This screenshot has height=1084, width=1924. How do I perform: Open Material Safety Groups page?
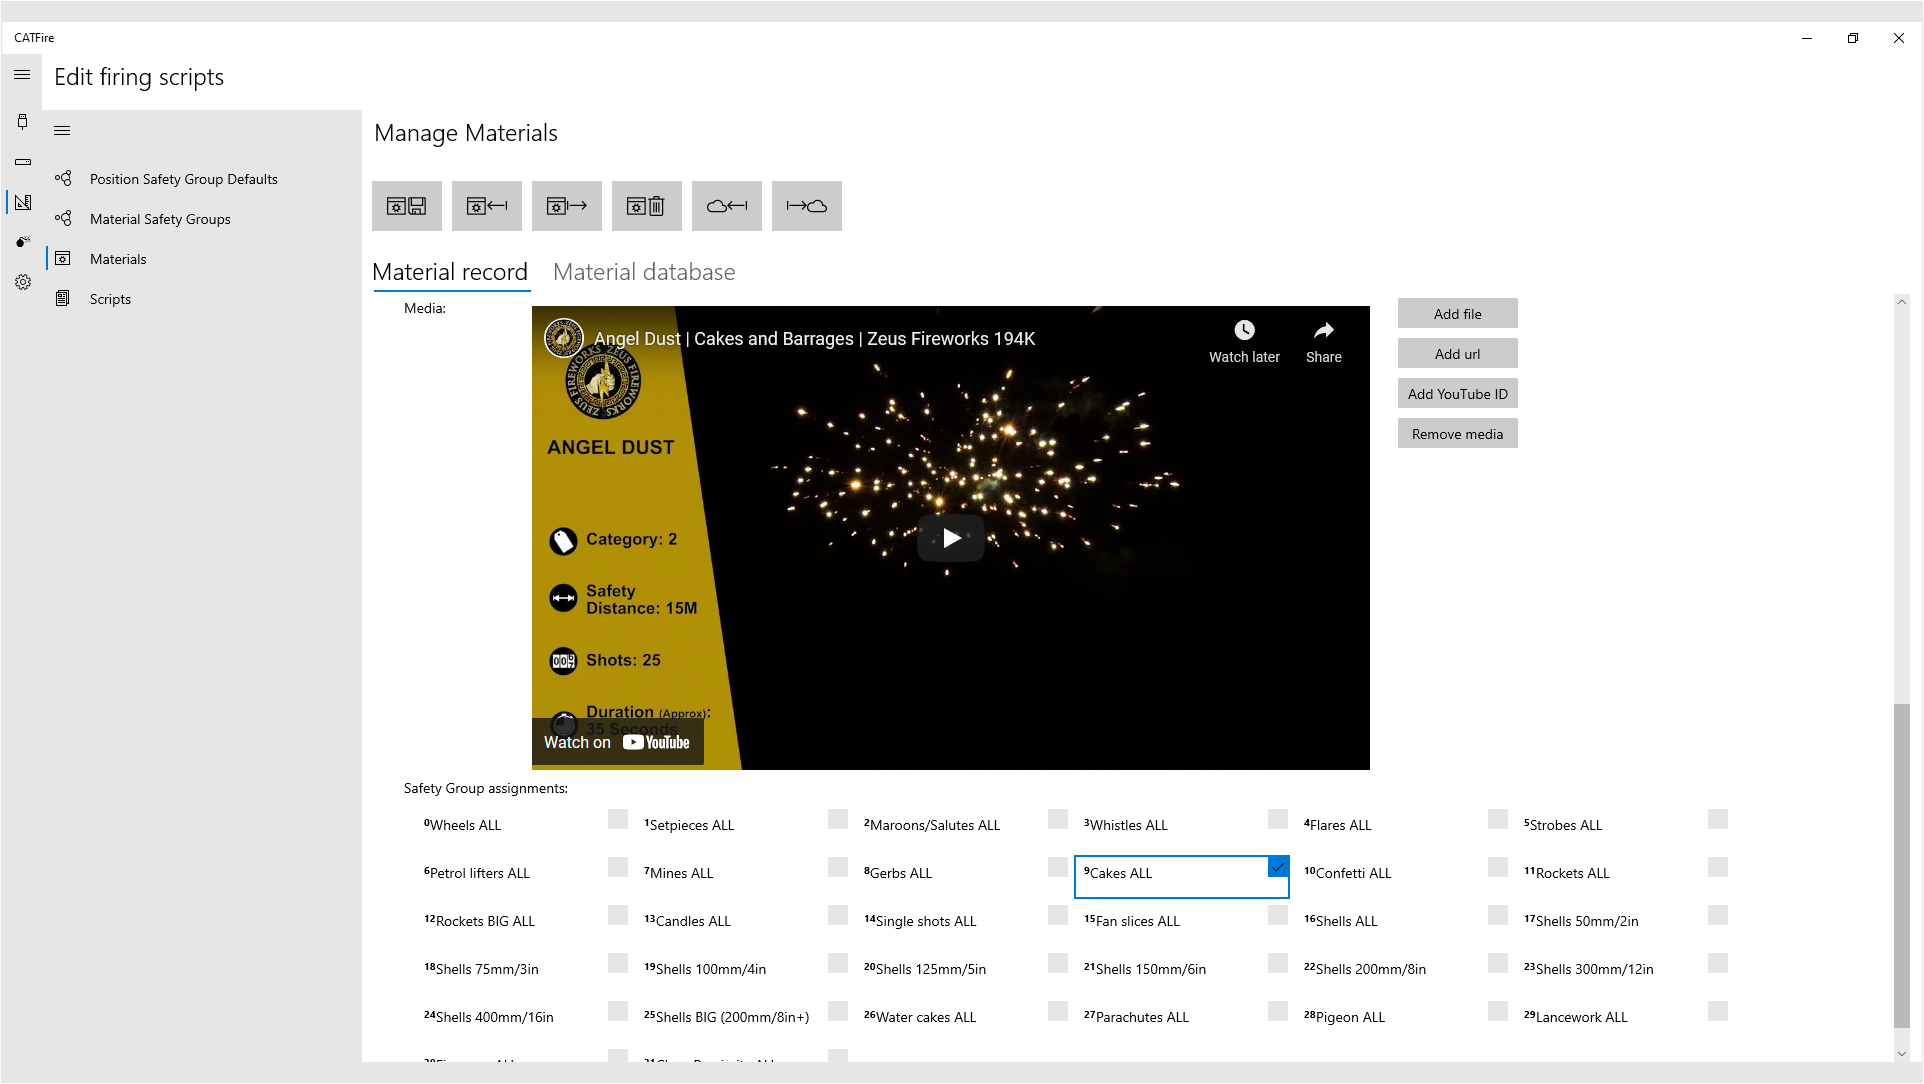coord(160,219)
